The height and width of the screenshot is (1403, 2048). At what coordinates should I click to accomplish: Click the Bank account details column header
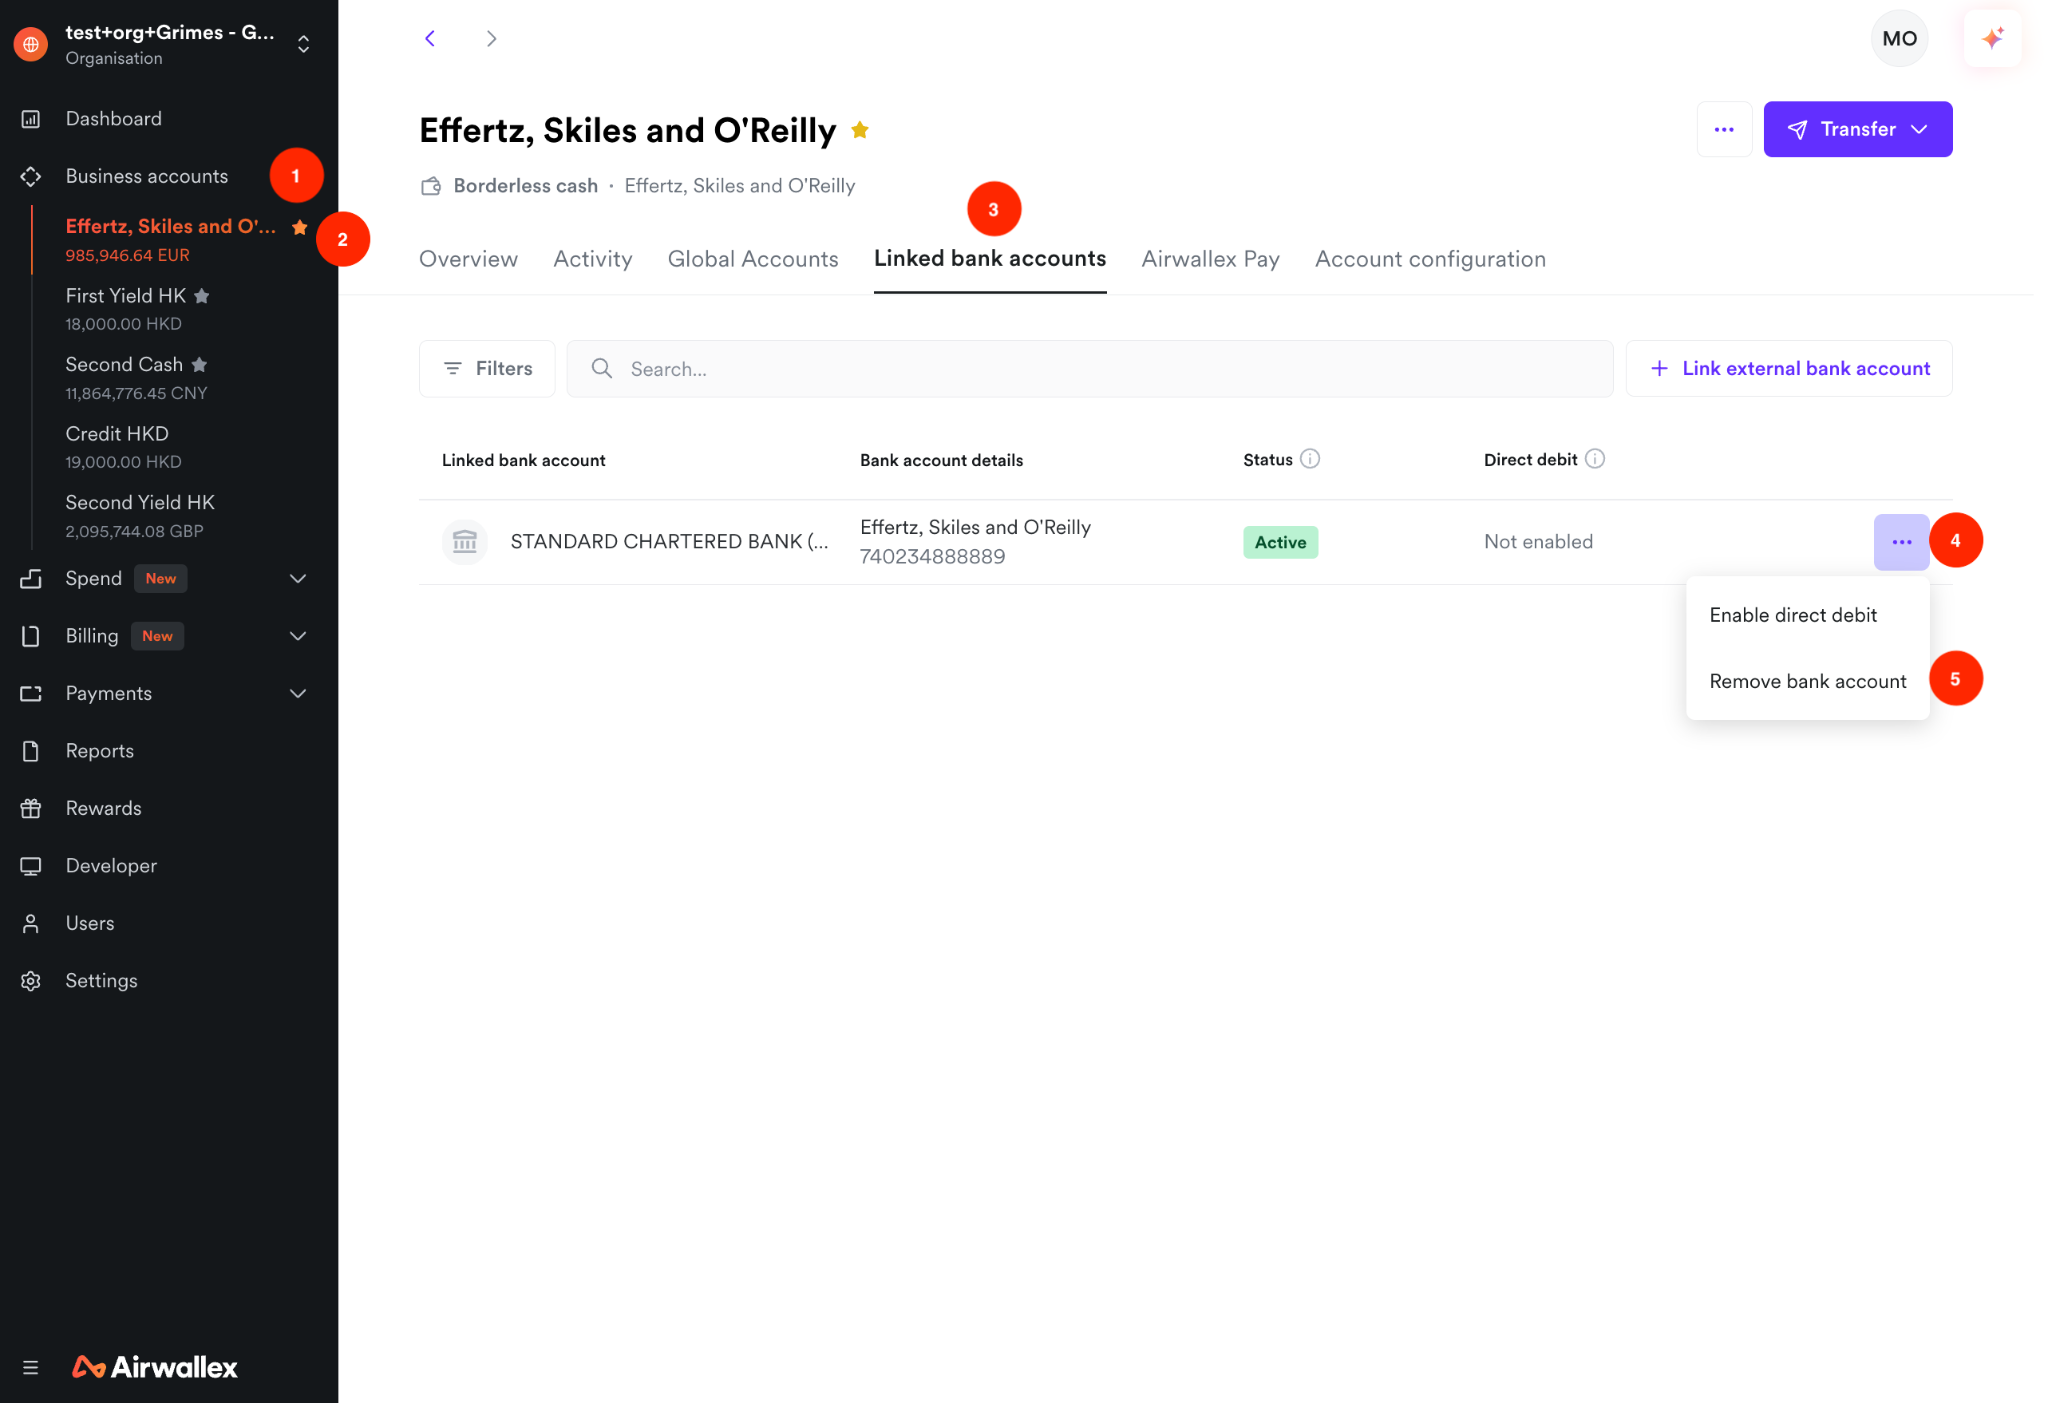click(941, 460)
